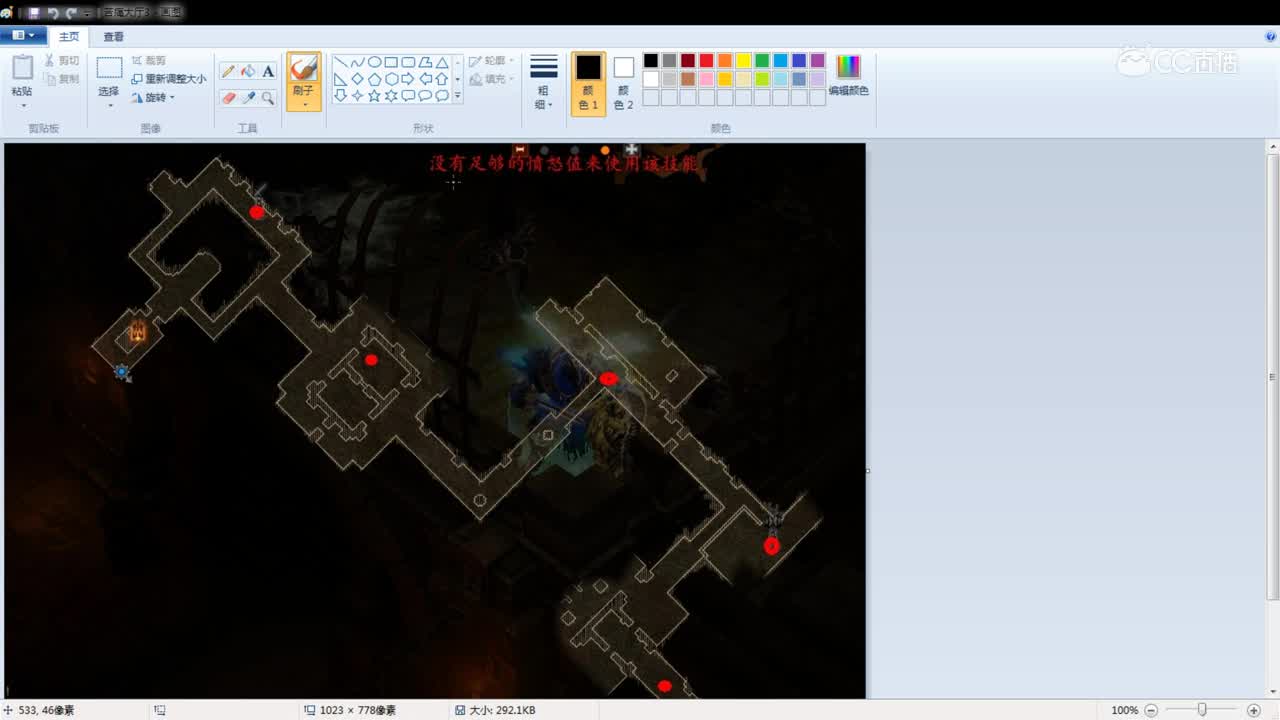Expand the shapes gallery with More arrow
The width and height of the screenshot is (1280, 720).
click(x=458, y=96)
